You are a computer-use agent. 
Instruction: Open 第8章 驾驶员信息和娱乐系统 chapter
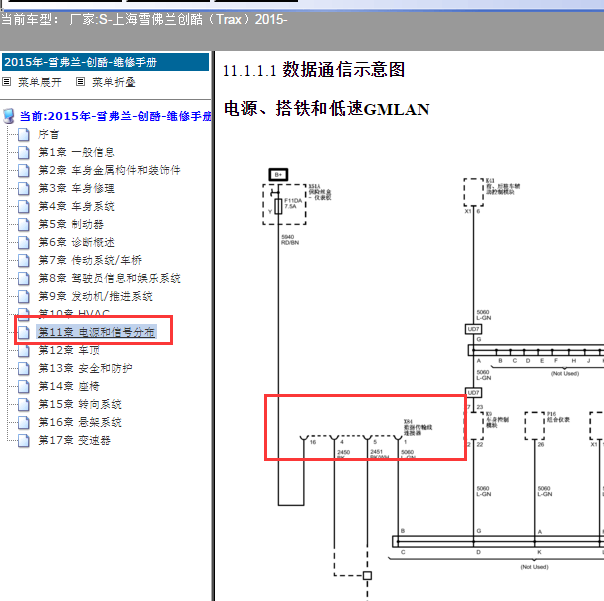click(109, 278)
